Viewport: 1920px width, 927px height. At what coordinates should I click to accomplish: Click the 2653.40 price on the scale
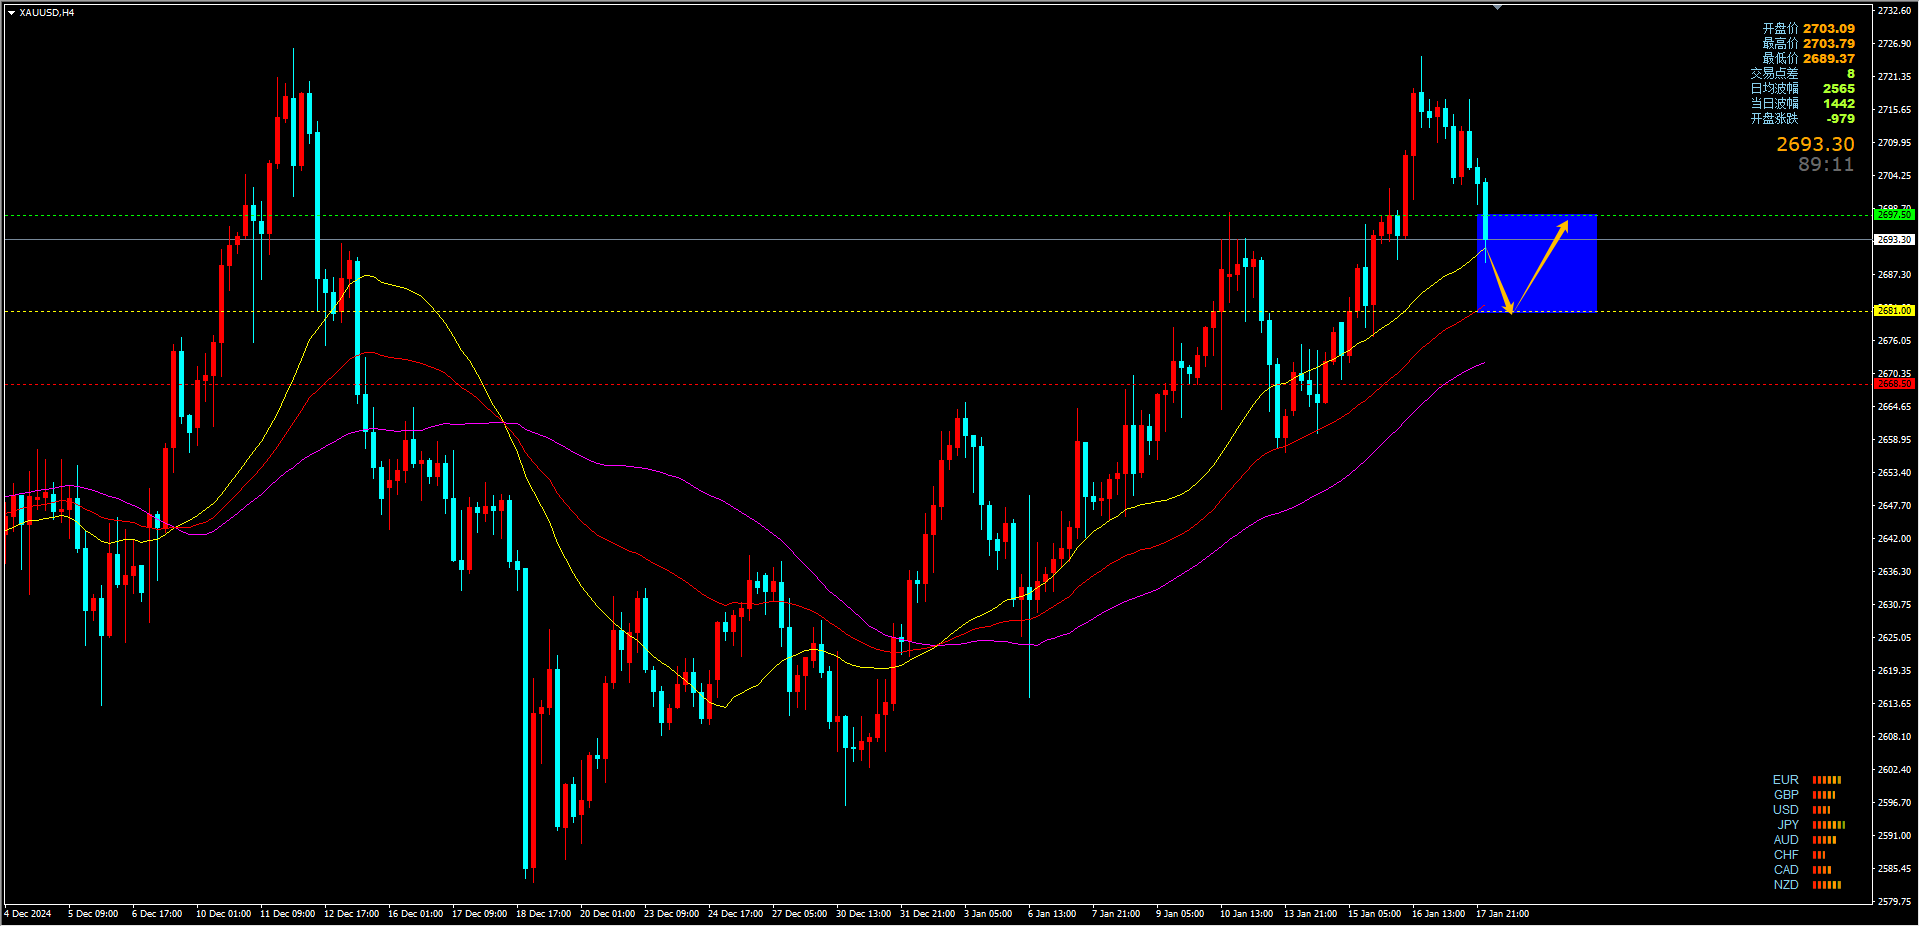coord(1894,473)
